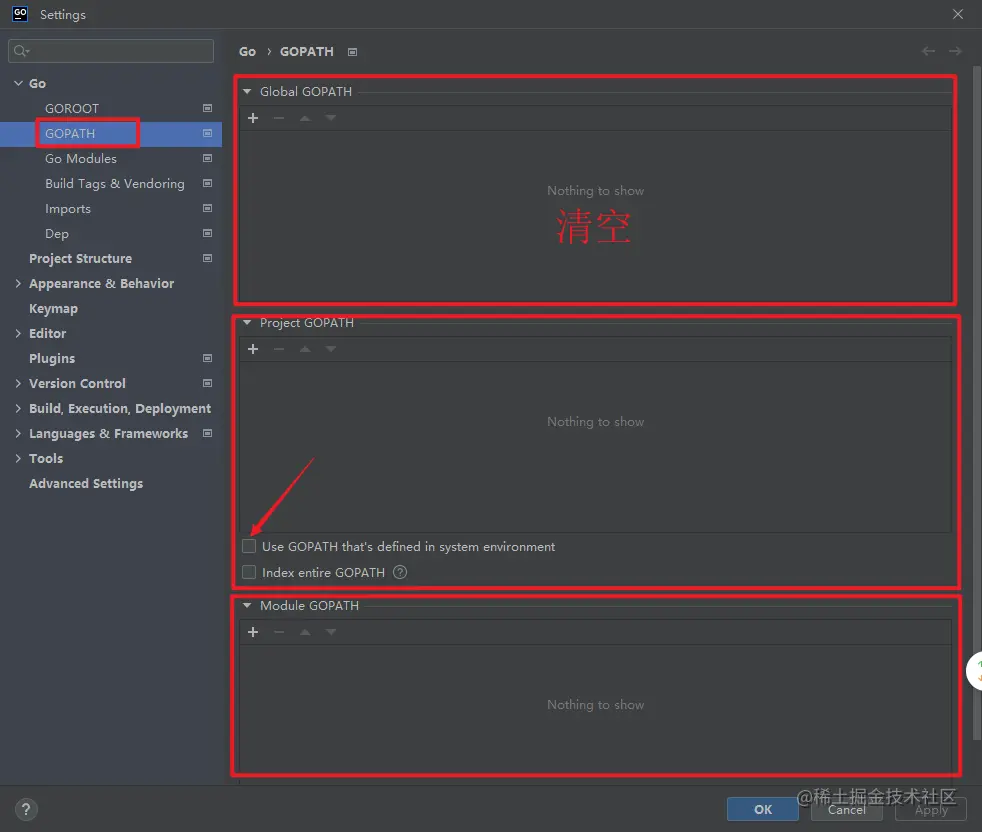Click the settings panel vertical scrollbar
The height and width of the screenshot is (832, 982).
(x=976, y=401)
